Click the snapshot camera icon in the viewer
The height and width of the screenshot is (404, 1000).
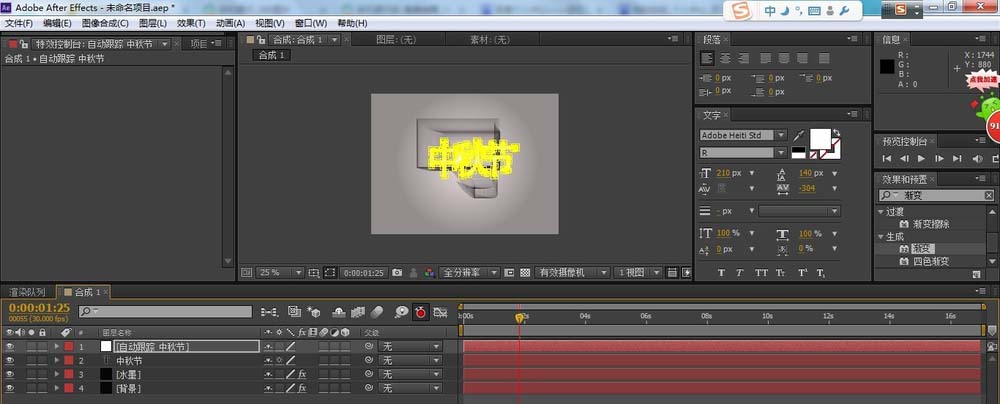[397, 272]
